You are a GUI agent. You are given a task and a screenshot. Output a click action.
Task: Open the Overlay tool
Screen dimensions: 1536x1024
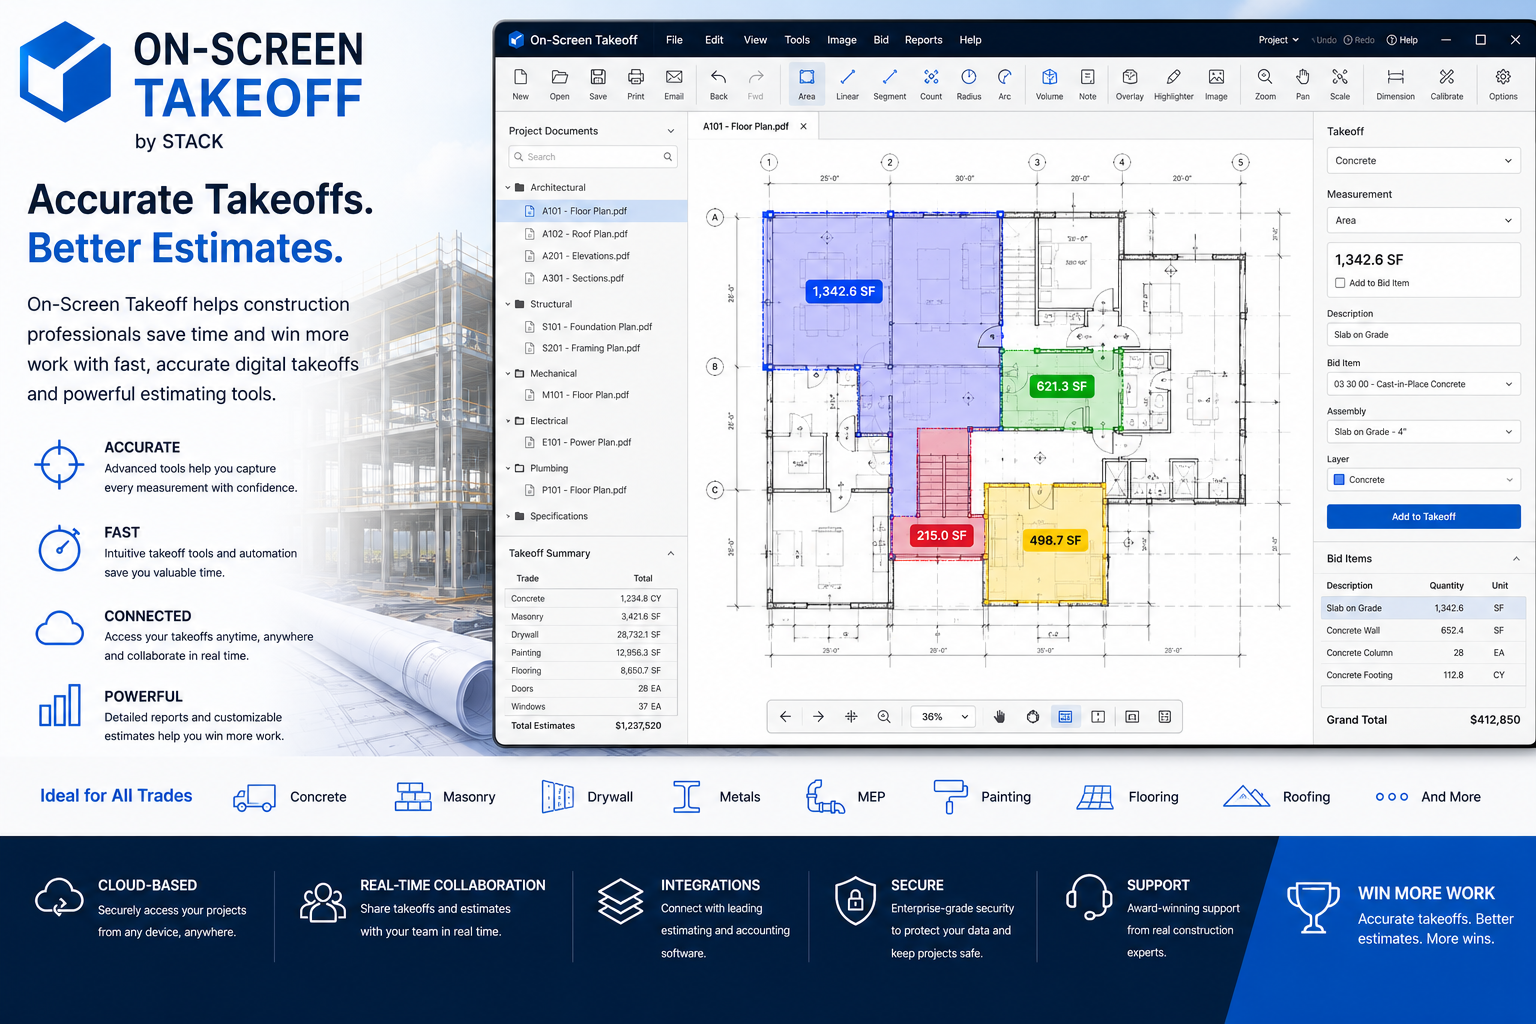pyautogui.click(x=1129, y=84)
